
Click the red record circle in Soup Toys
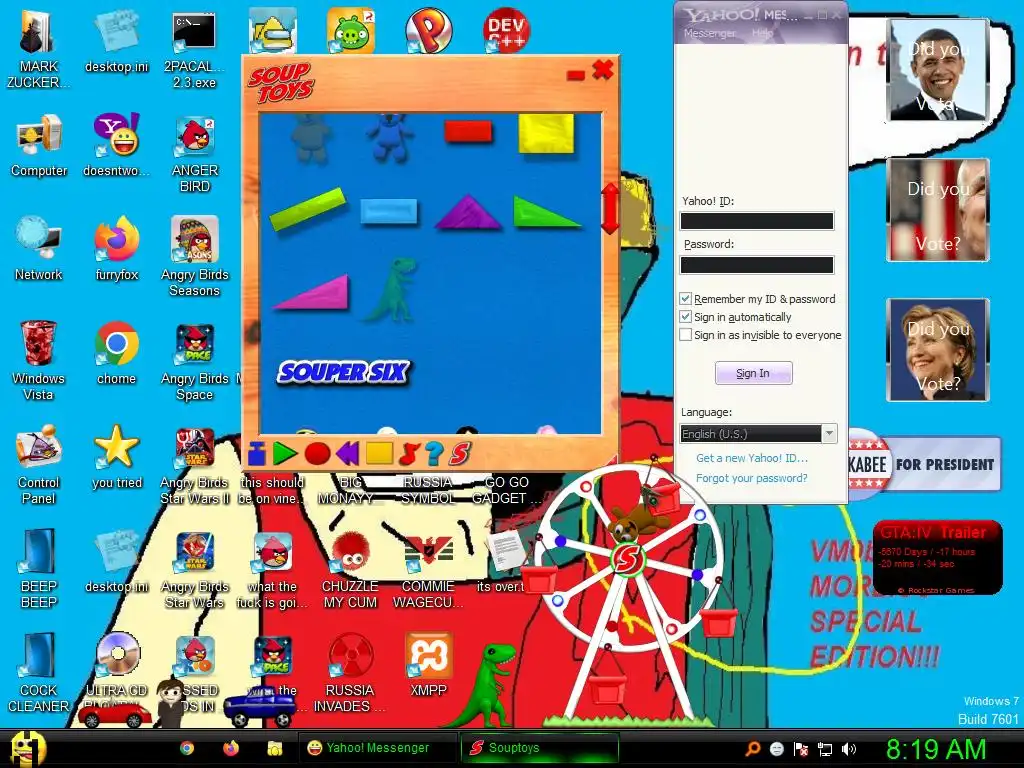pos(317,453)
